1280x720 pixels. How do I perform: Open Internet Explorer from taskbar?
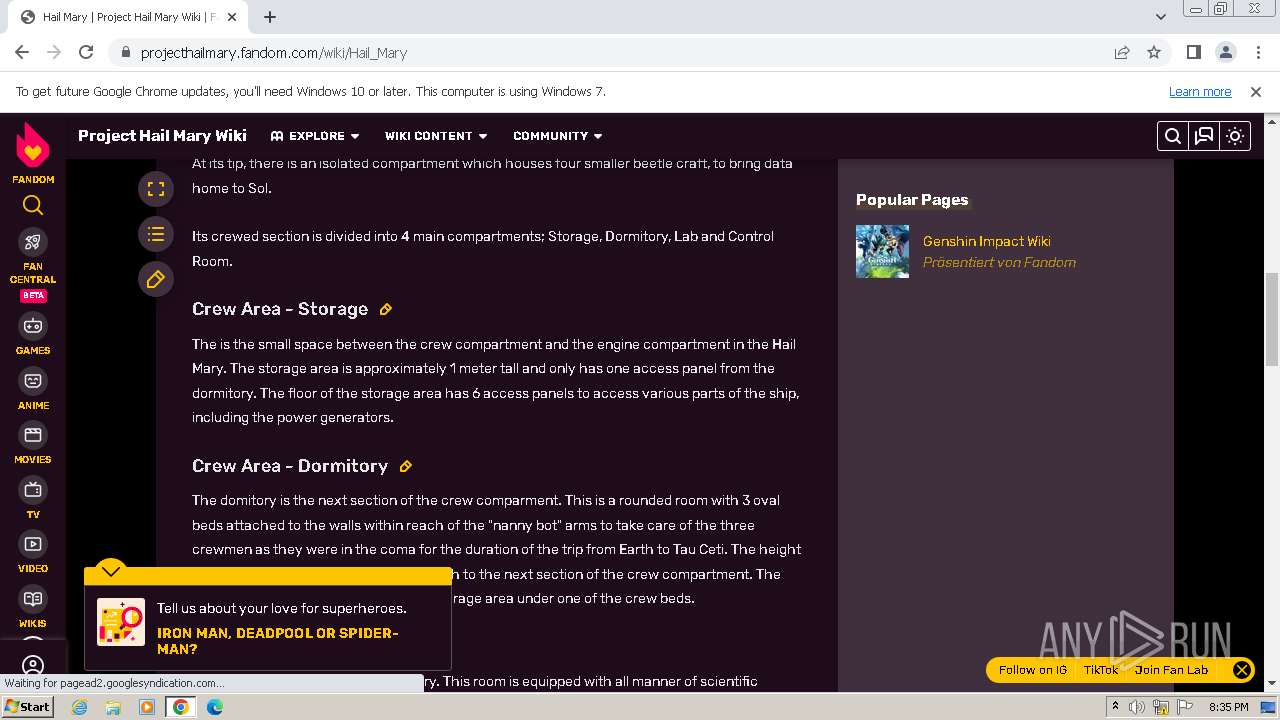click(x=79, y=707)
